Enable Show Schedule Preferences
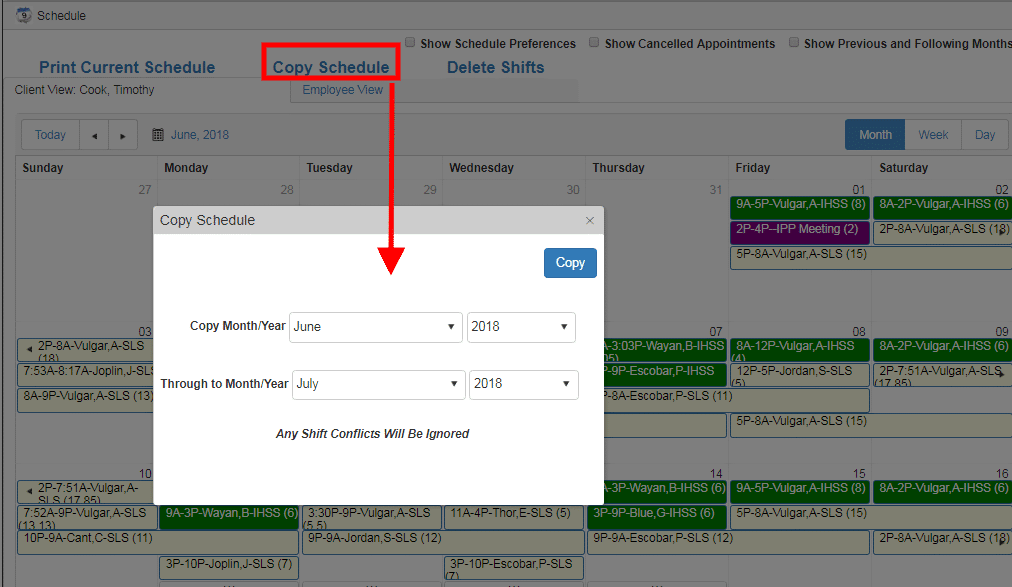Screen dimensions: 1012x587 [410, 41]
